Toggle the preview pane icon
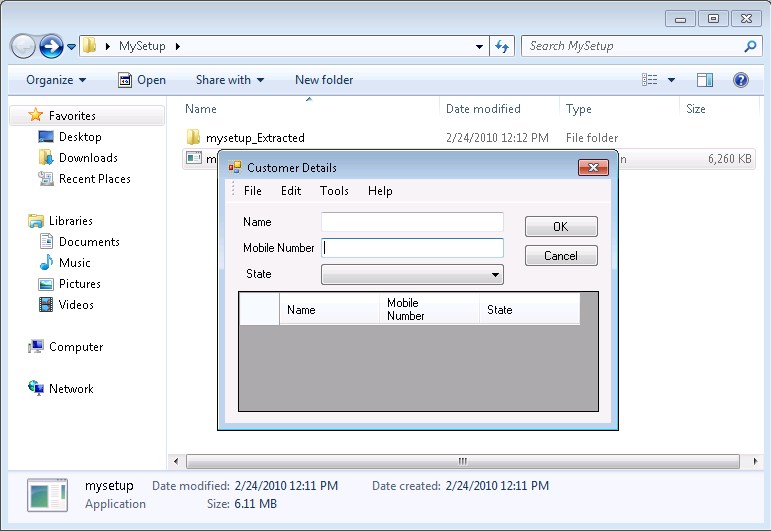Image resolution: width=771 pixels, height=531 pixels. [x=705, y=80]
